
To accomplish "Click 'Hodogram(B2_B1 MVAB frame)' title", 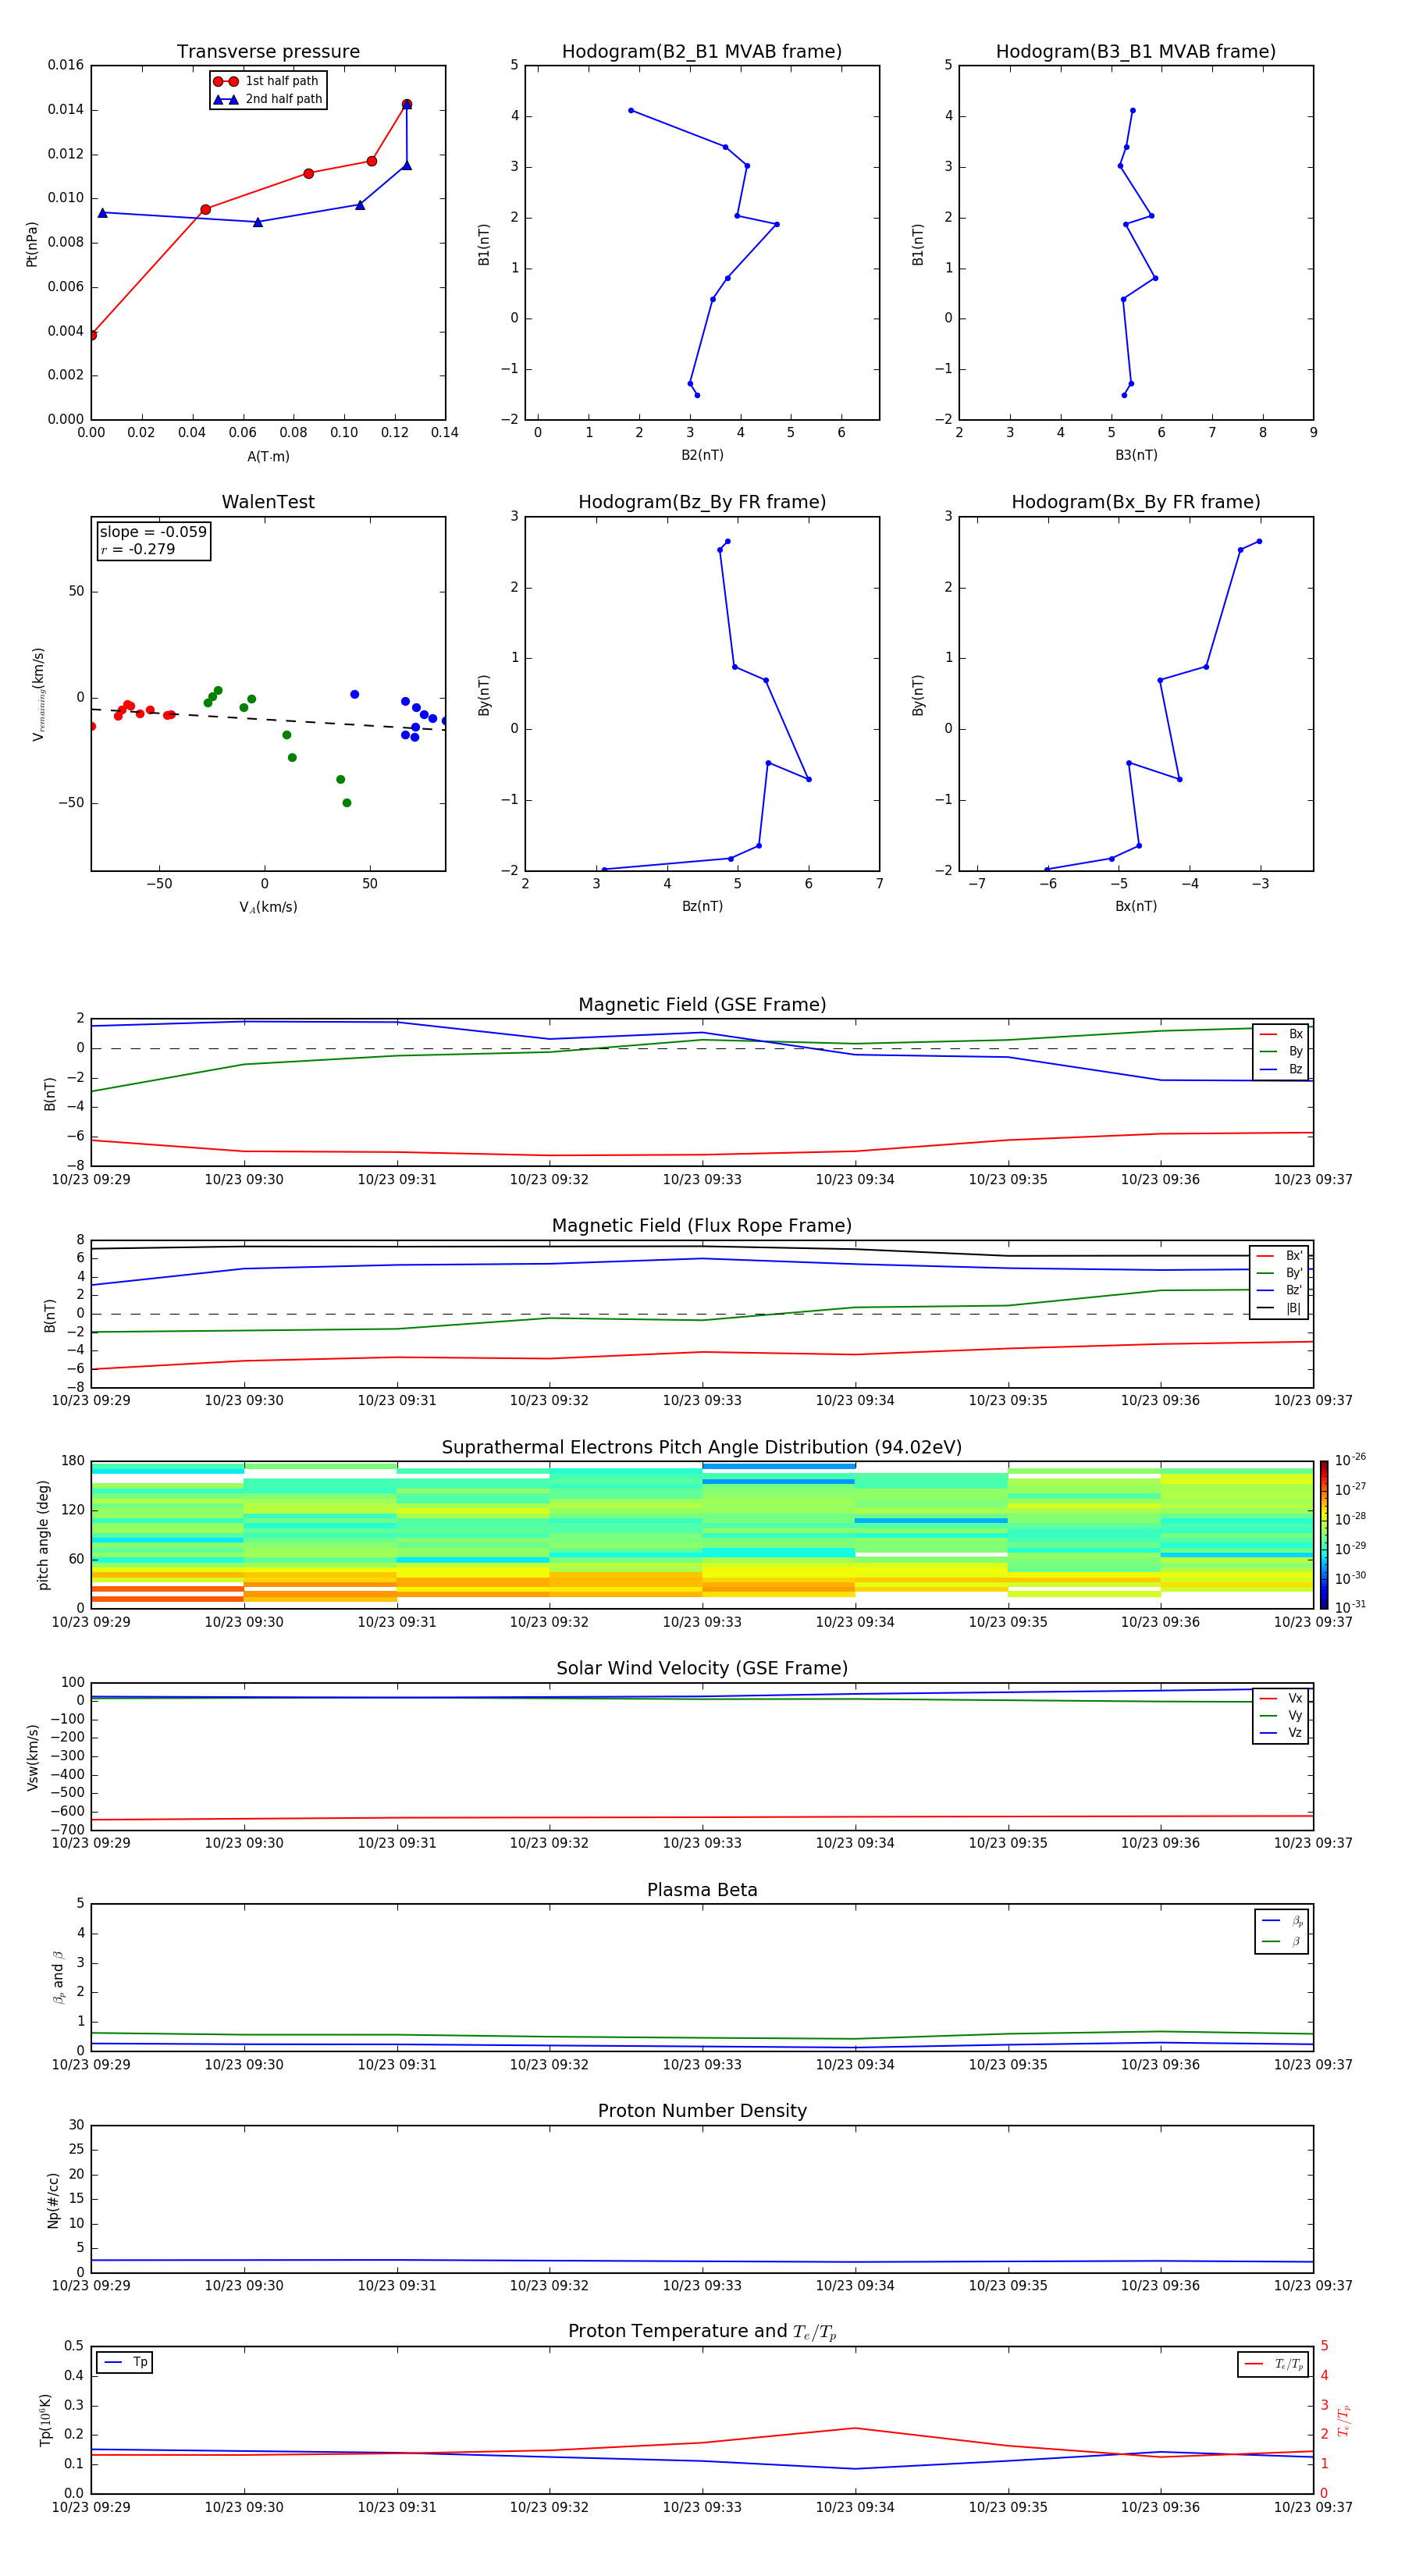I will 702,52.
